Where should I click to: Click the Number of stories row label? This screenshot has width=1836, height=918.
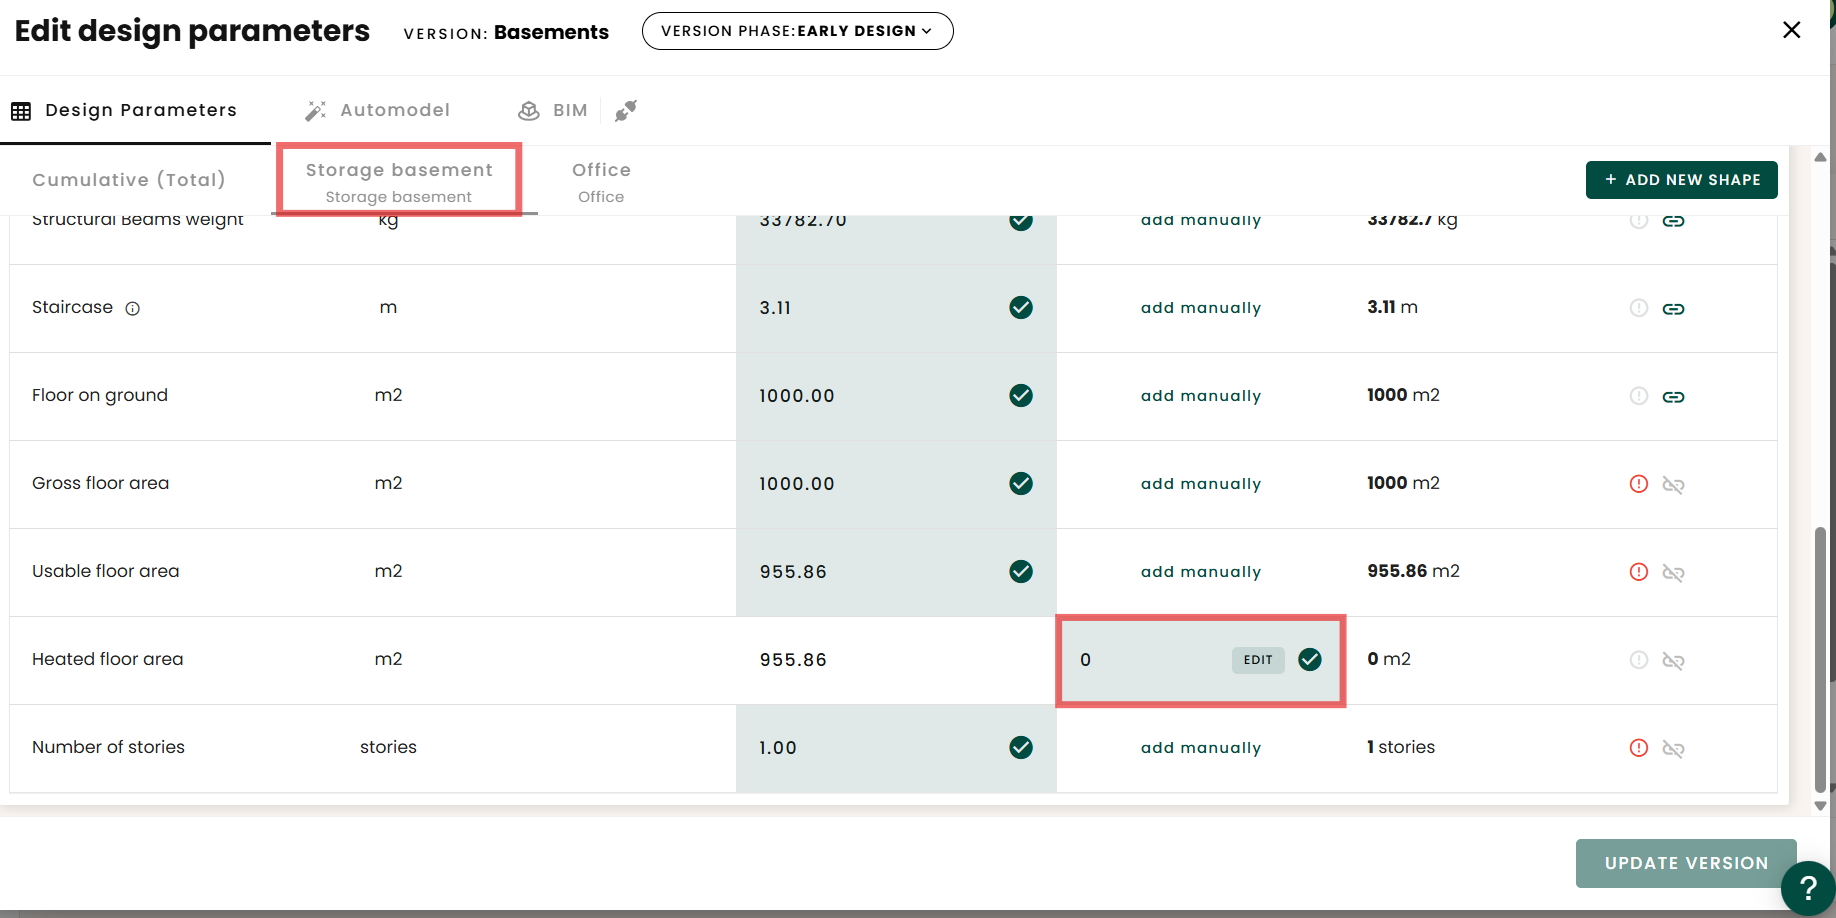108,747
